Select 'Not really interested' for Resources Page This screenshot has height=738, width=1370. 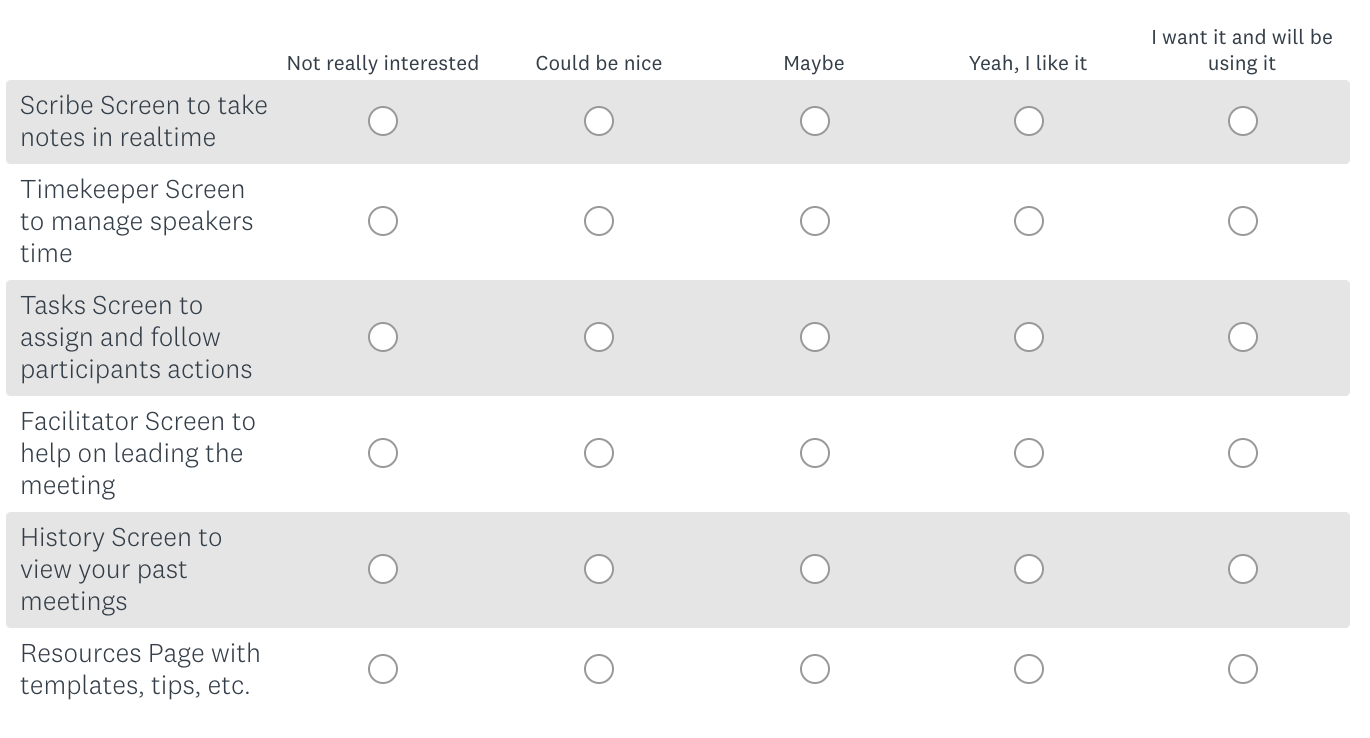click(x=383, y=669)
